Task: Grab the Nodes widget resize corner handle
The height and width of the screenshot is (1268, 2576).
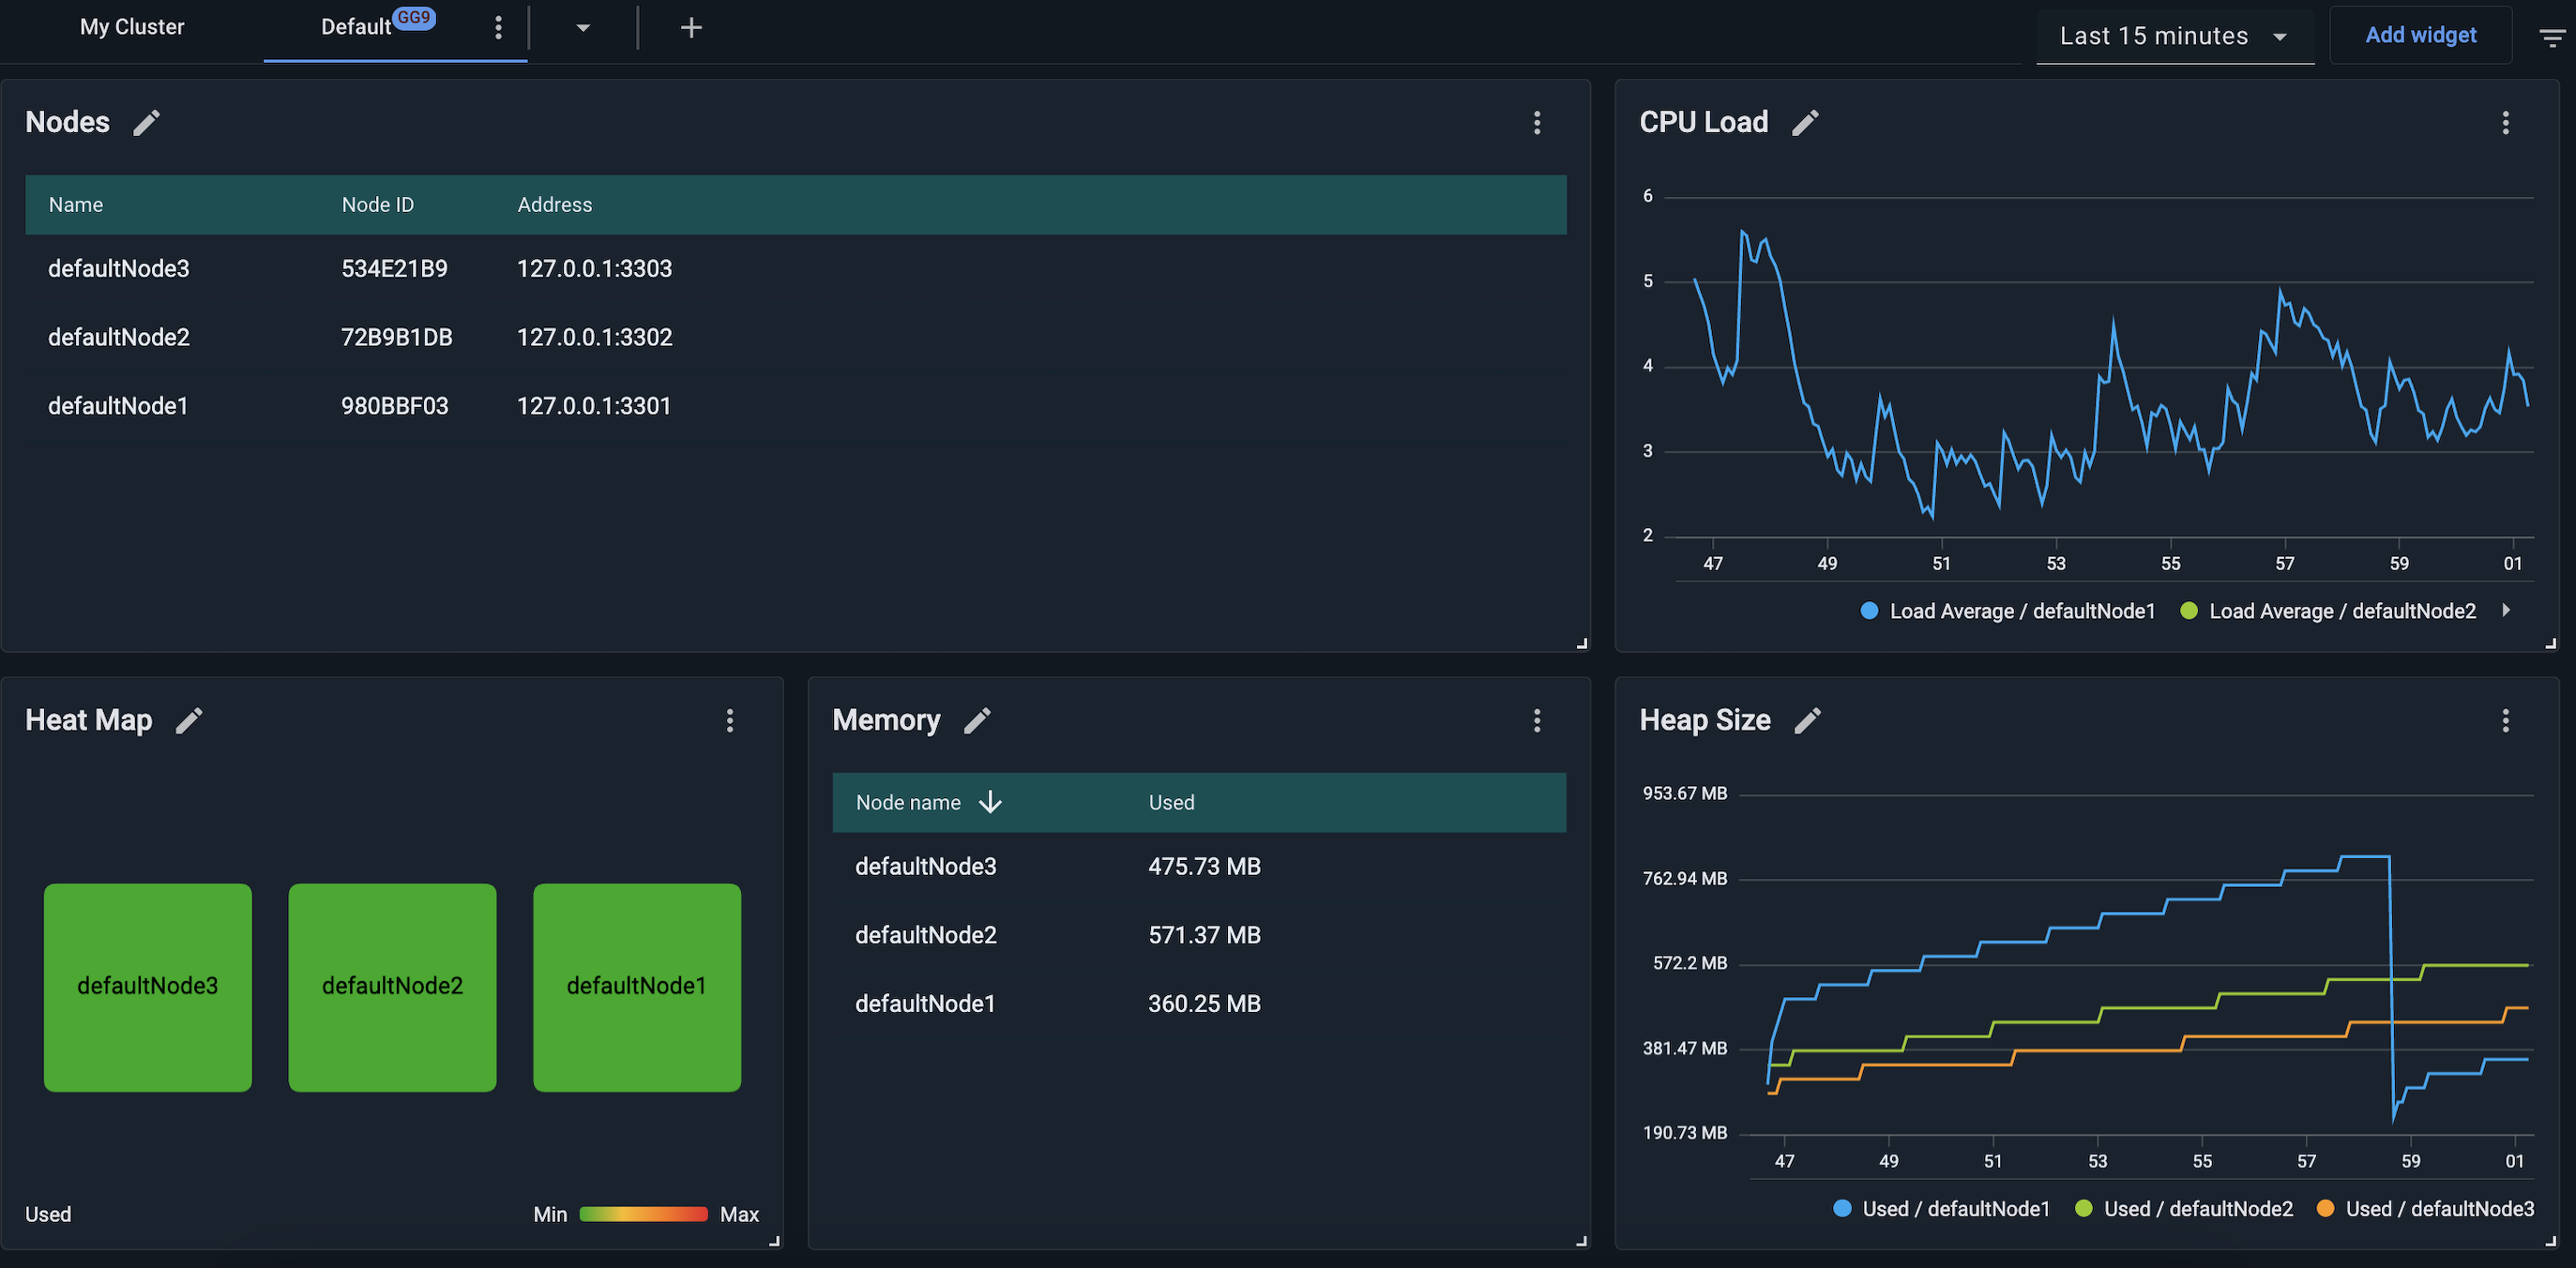Action: tap(1581, 644)
